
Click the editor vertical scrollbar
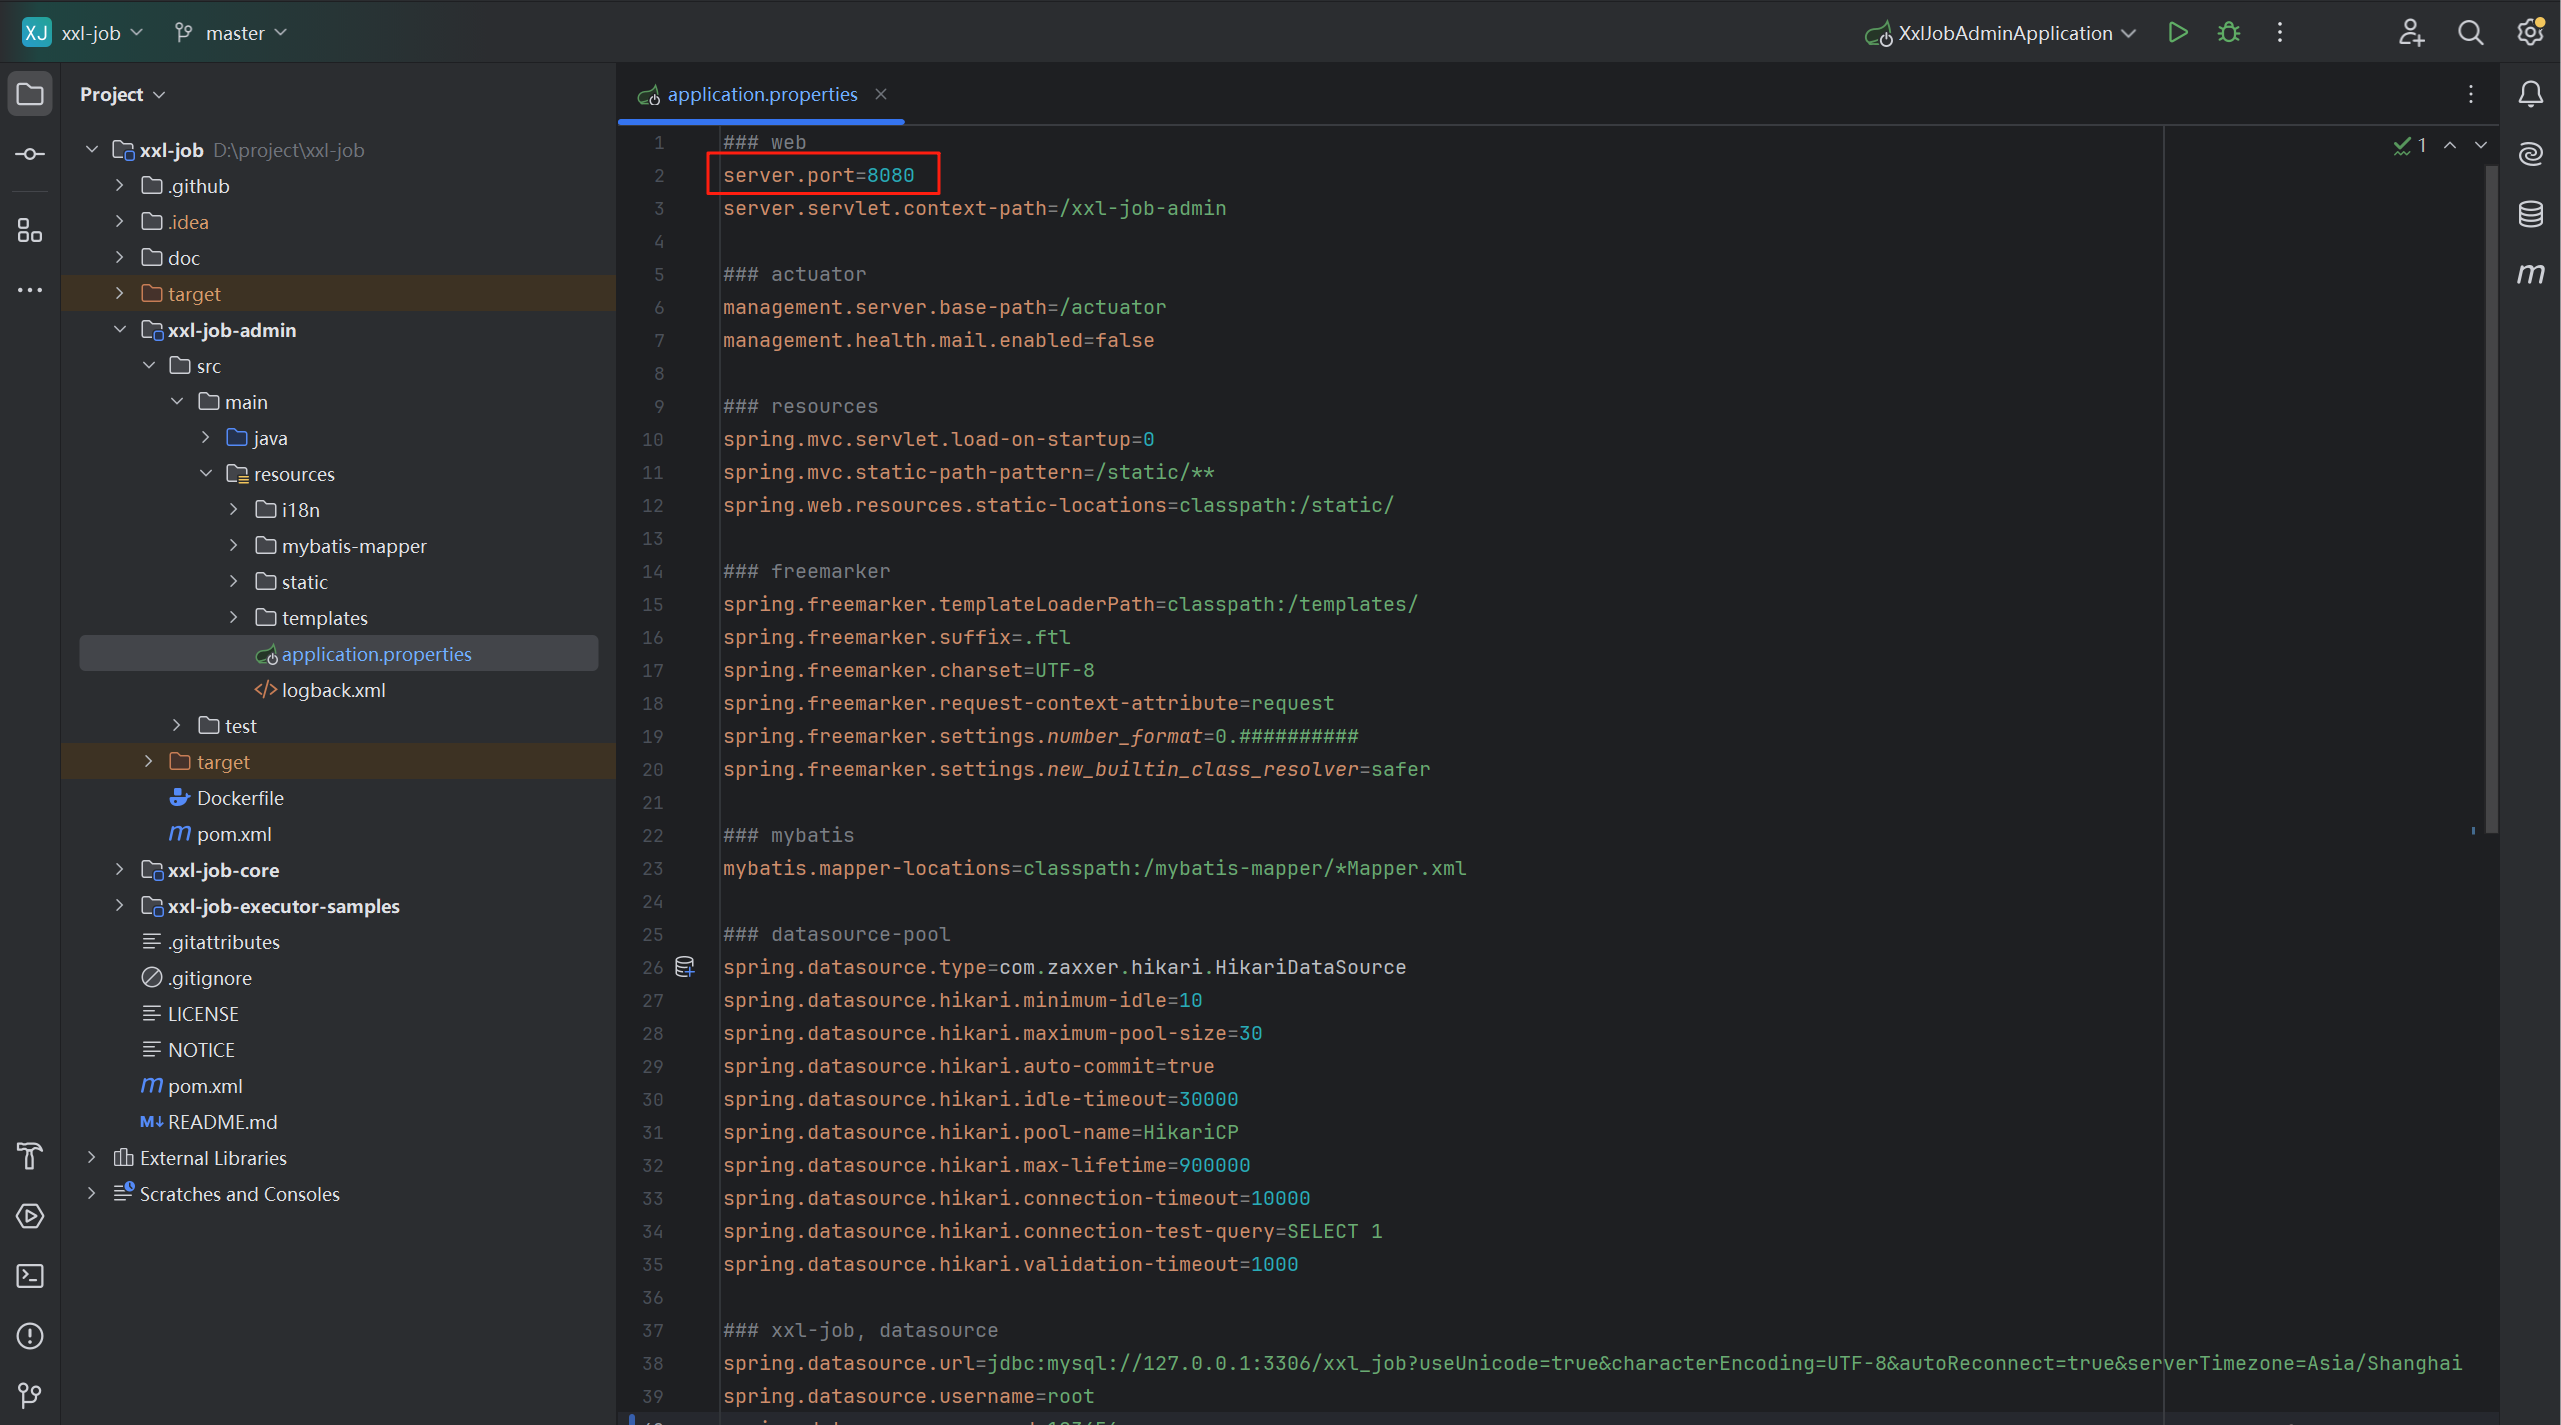tap(2490, 498)
